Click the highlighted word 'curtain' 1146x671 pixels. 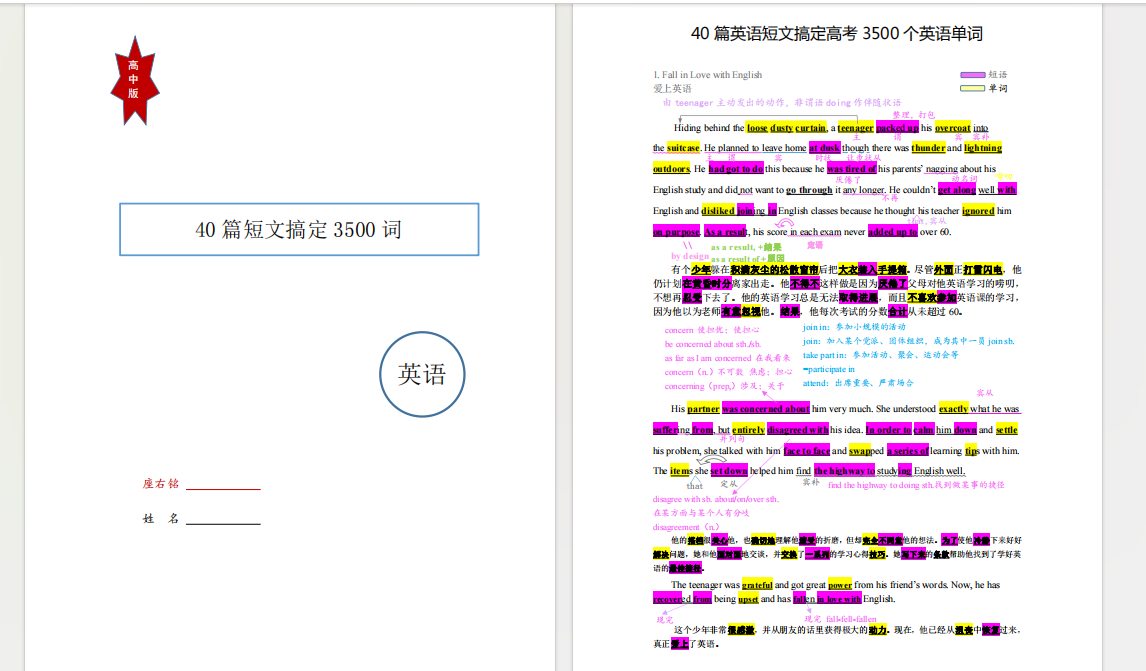[811, 128]
